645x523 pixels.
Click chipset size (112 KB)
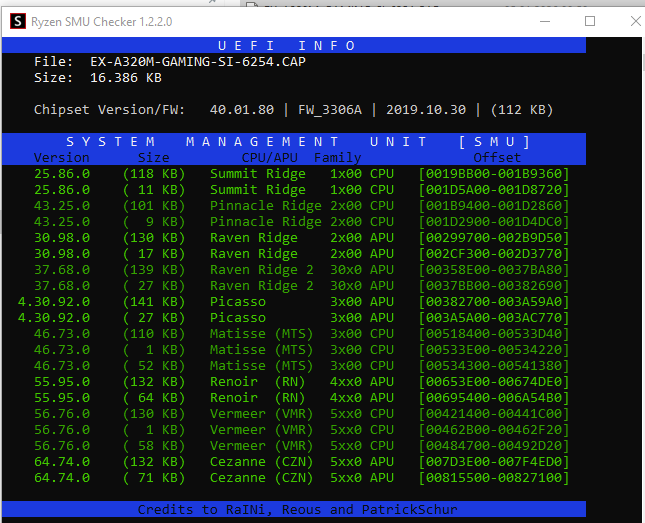tap(522, 110)
